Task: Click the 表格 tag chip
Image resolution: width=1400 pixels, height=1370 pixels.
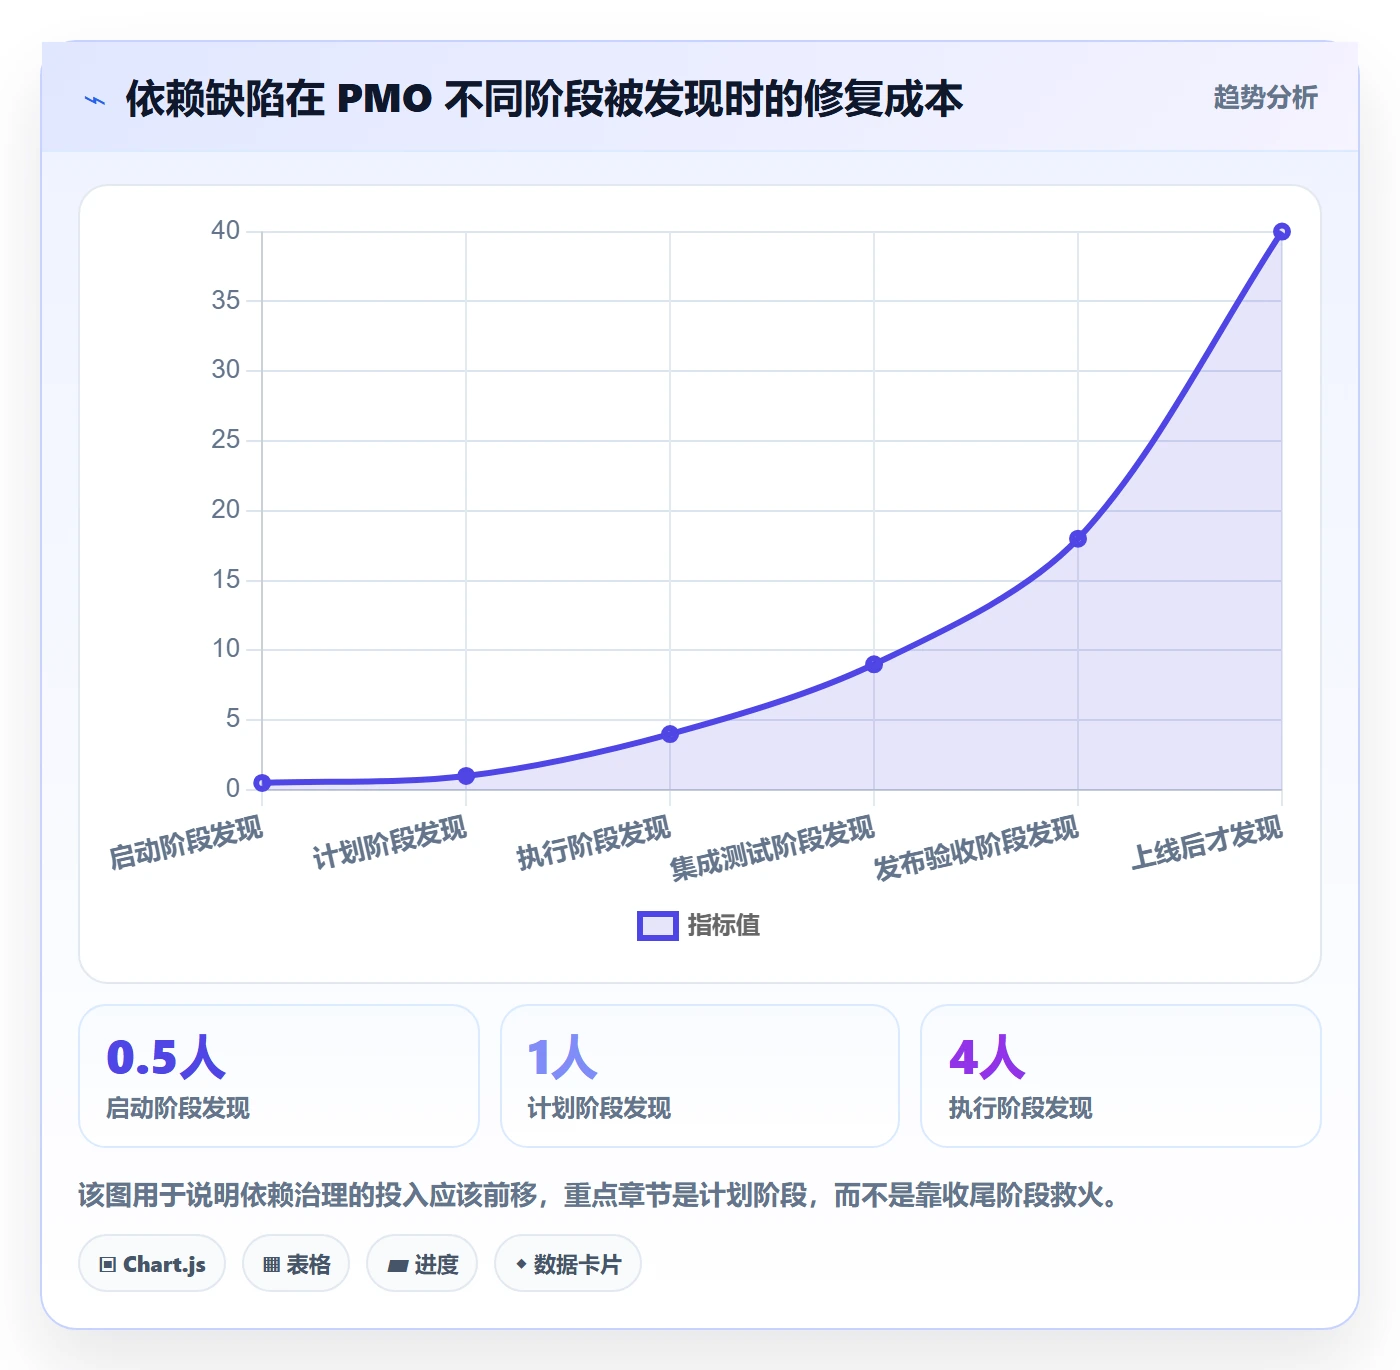Action: pos(296,1264)
